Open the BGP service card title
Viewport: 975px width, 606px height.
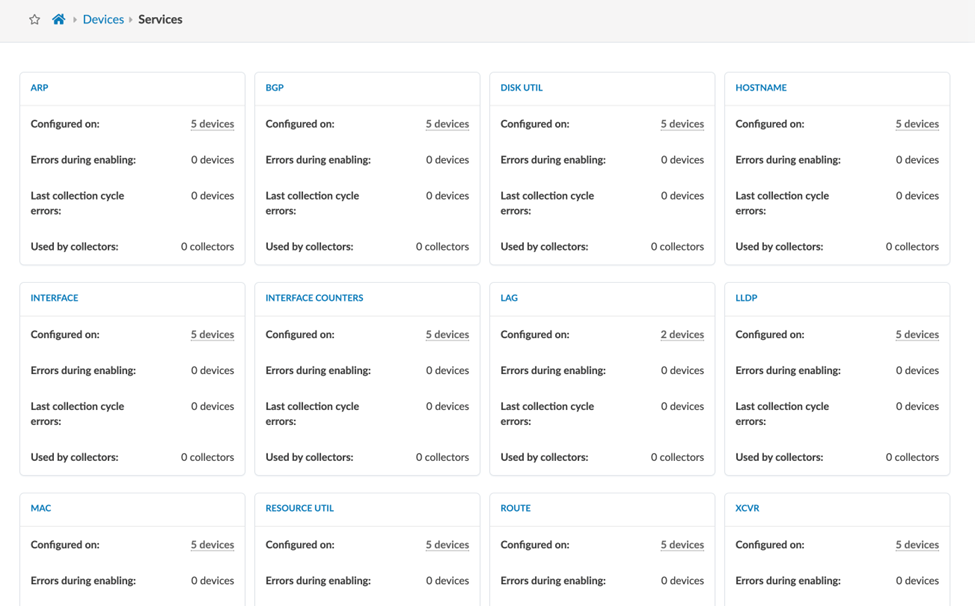[275, 88]
